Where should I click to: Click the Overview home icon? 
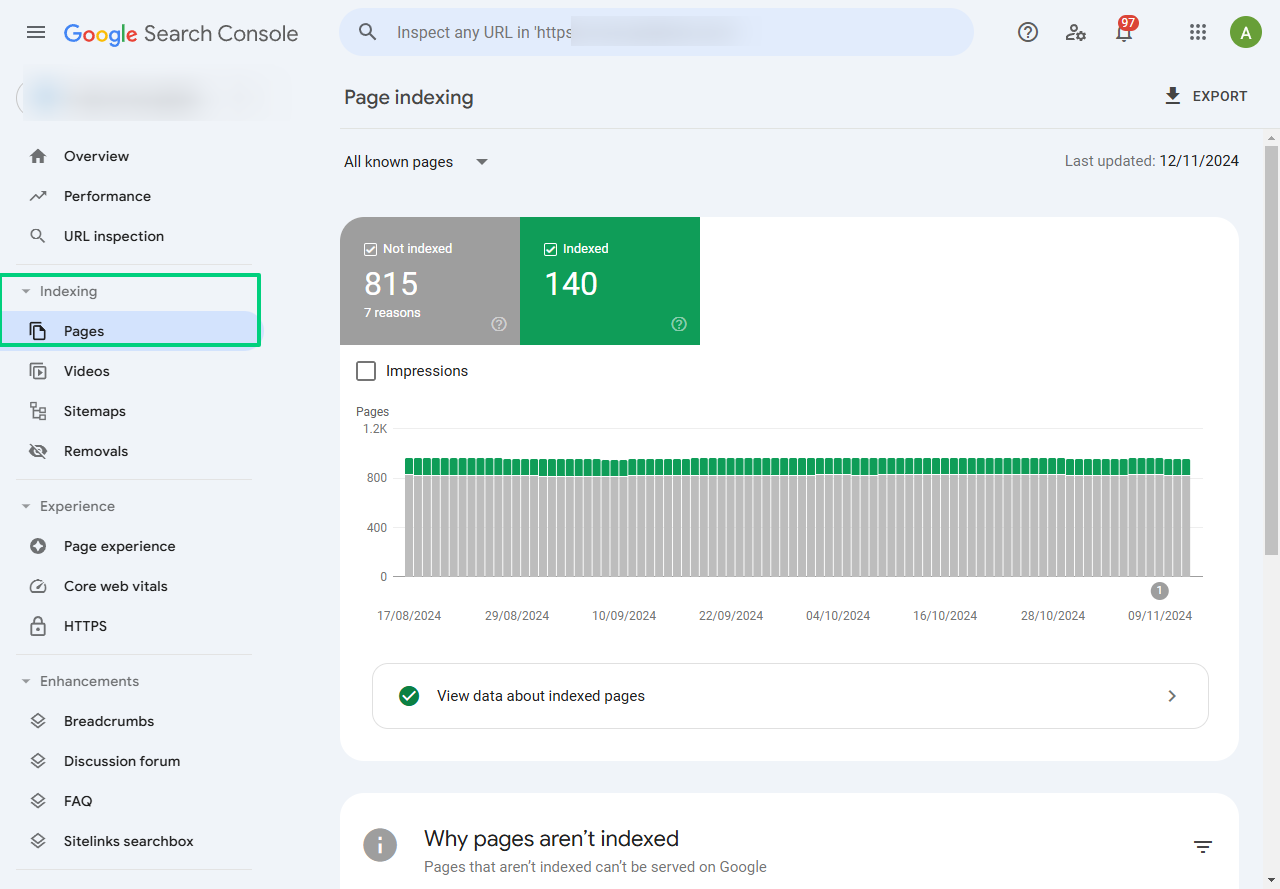click(38, 156)
